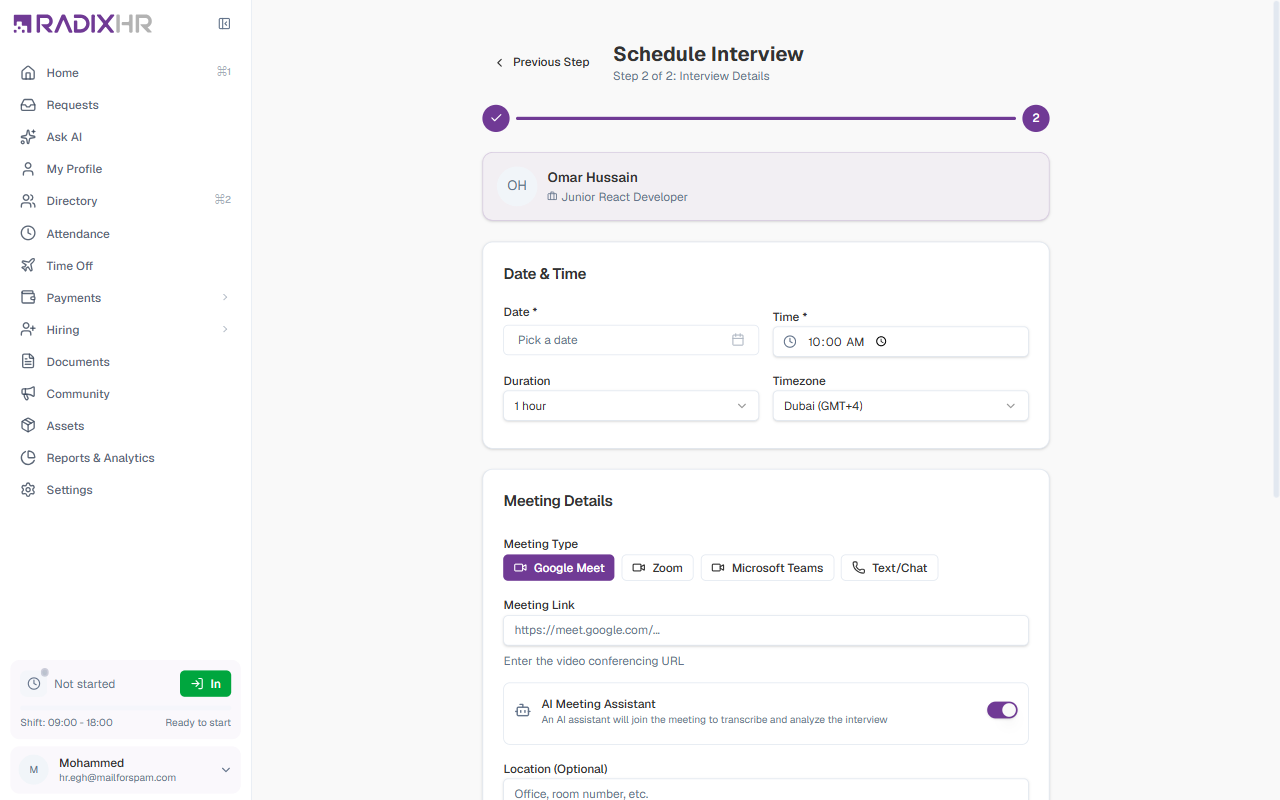Click the Time Off plane icon
This screenshot has width=1280, height=800.
pyautogui.click(x=28, y=266)
